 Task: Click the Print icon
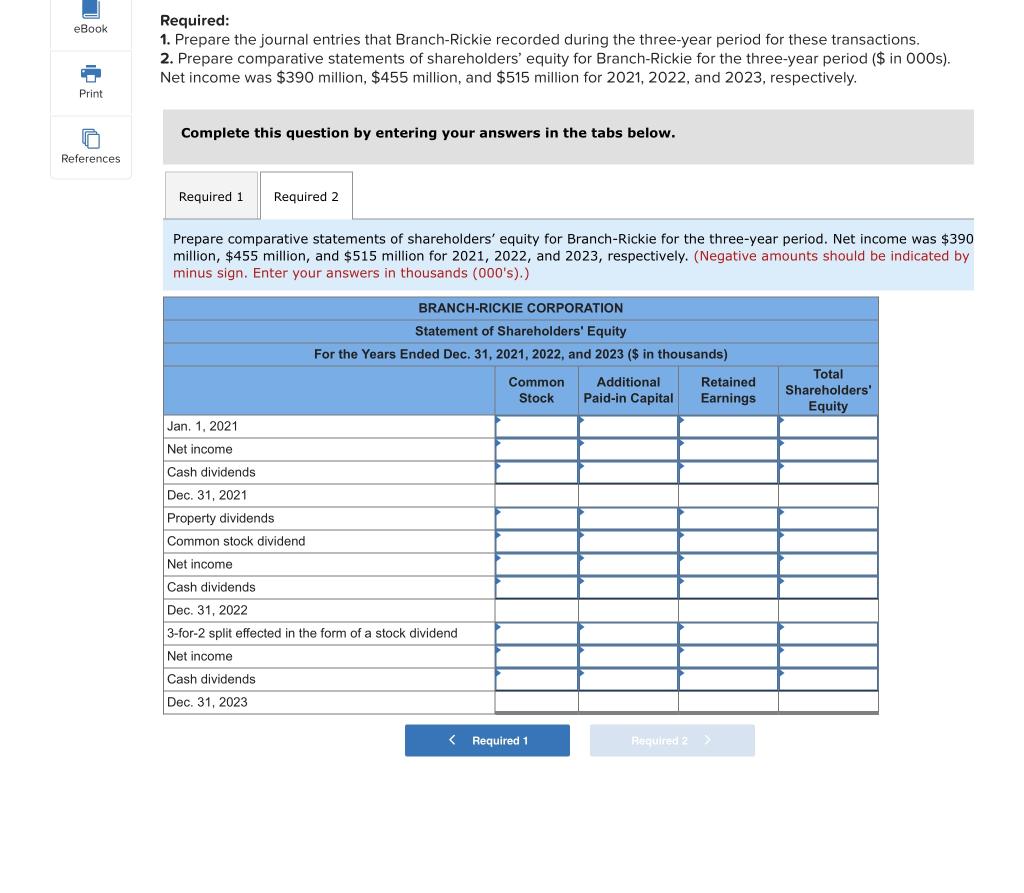90,82
